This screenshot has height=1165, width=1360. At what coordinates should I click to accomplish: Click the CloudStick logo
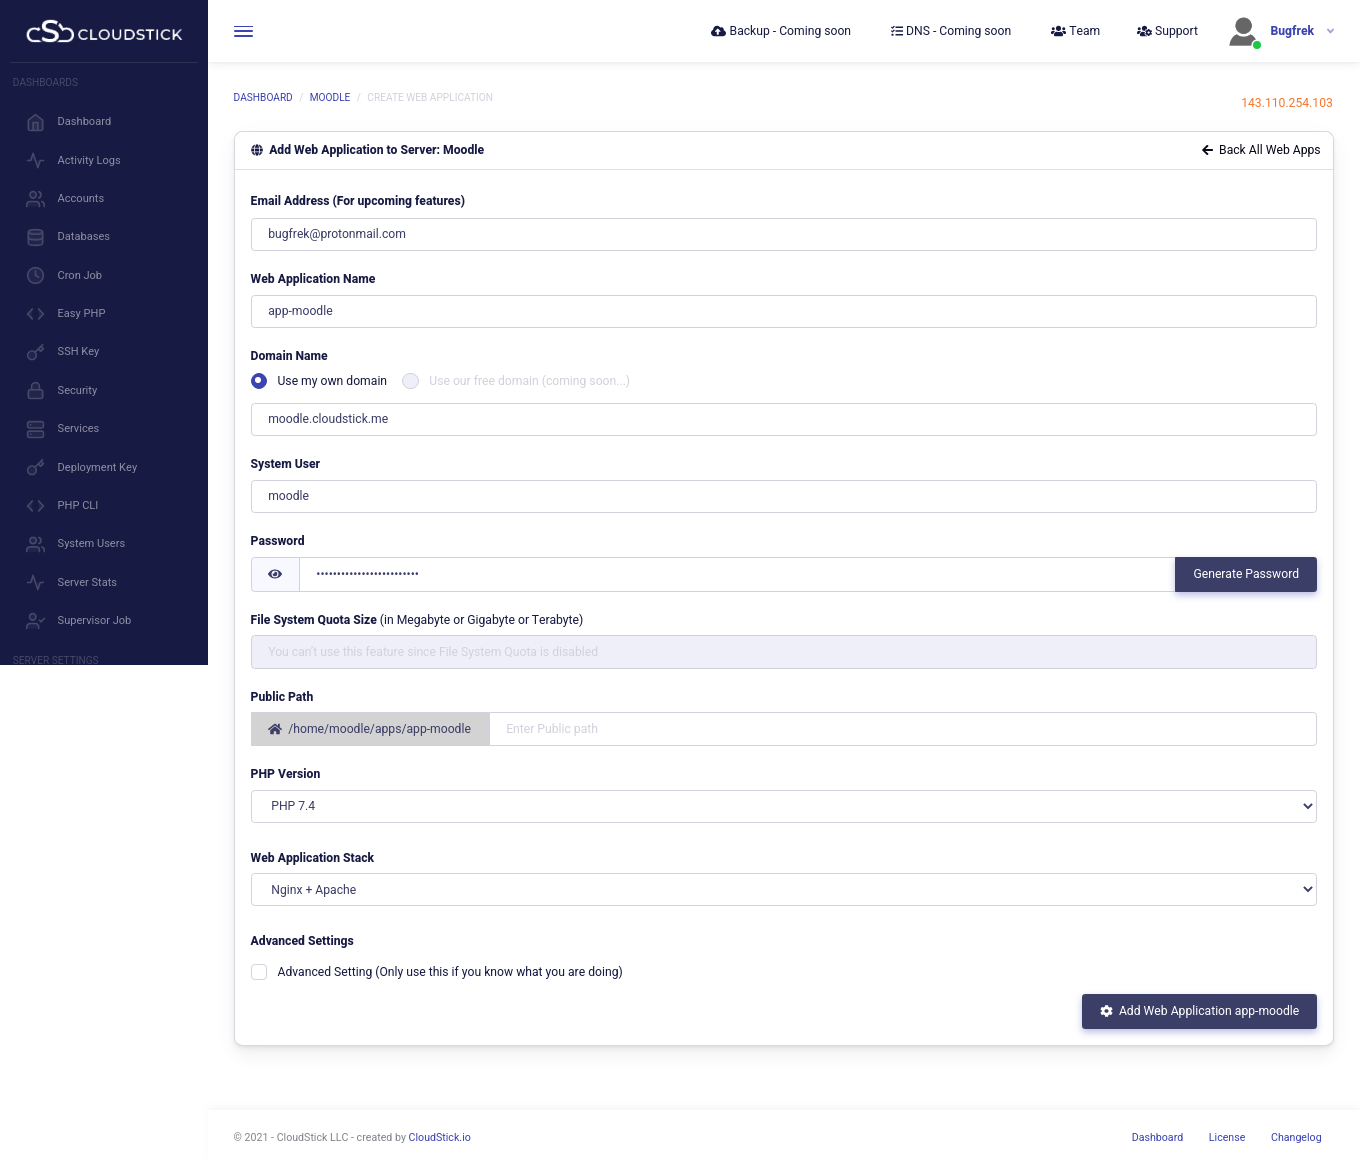click(x=104, y=33)
